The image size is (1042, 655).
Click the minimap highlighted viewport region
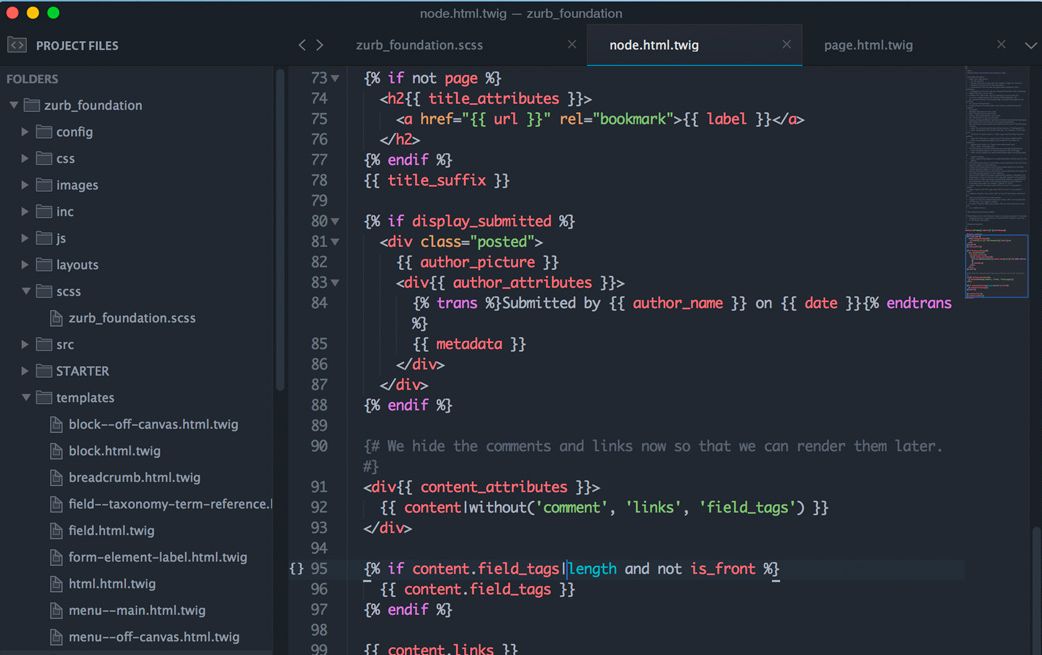(996, 266)
